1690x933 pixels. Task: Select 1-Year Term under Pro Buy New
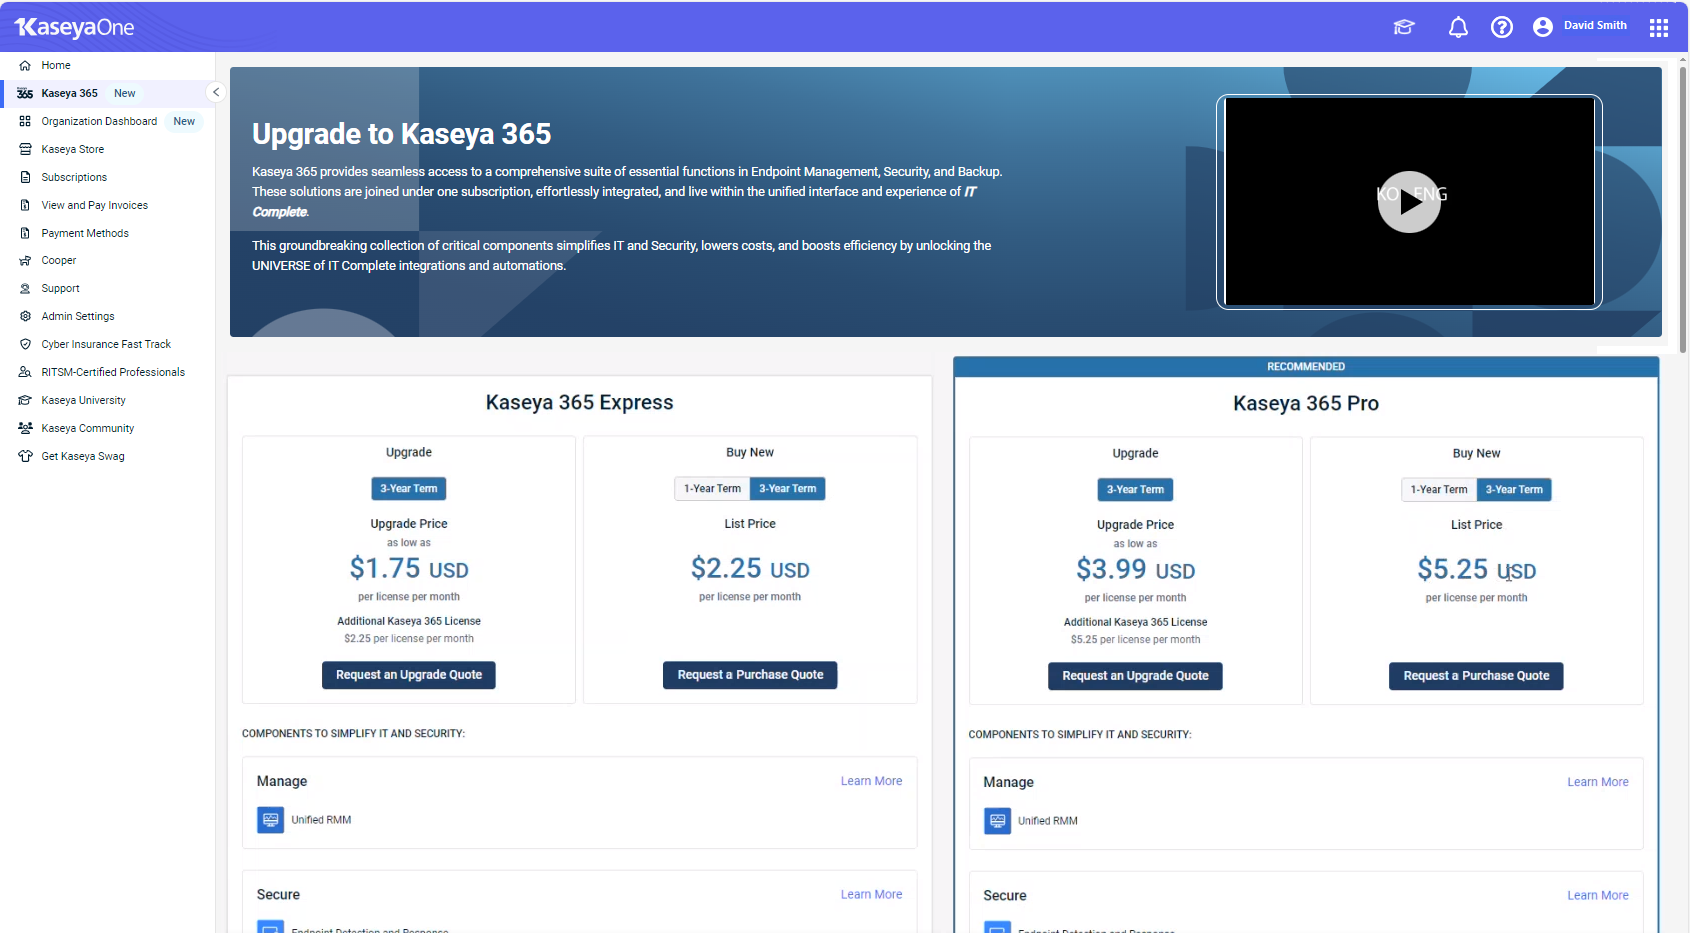[x=1438, y=490]
